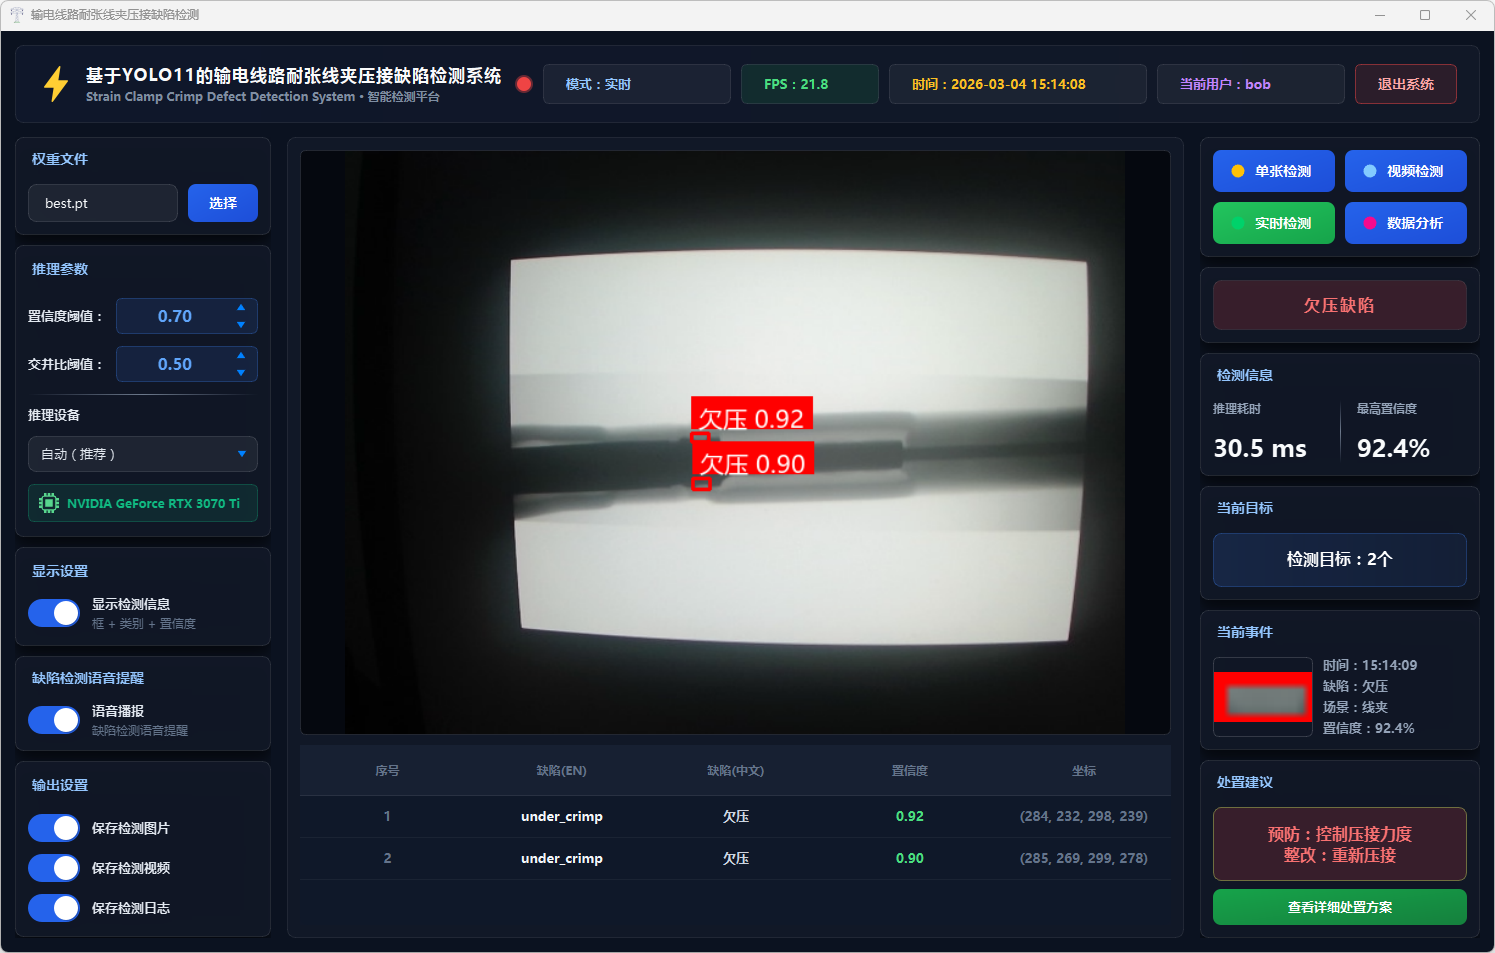Image resolution: width=1495 pixels, height=953 pixels.
Task: Toggle the show detection info switch
Action: click(54, 613)
